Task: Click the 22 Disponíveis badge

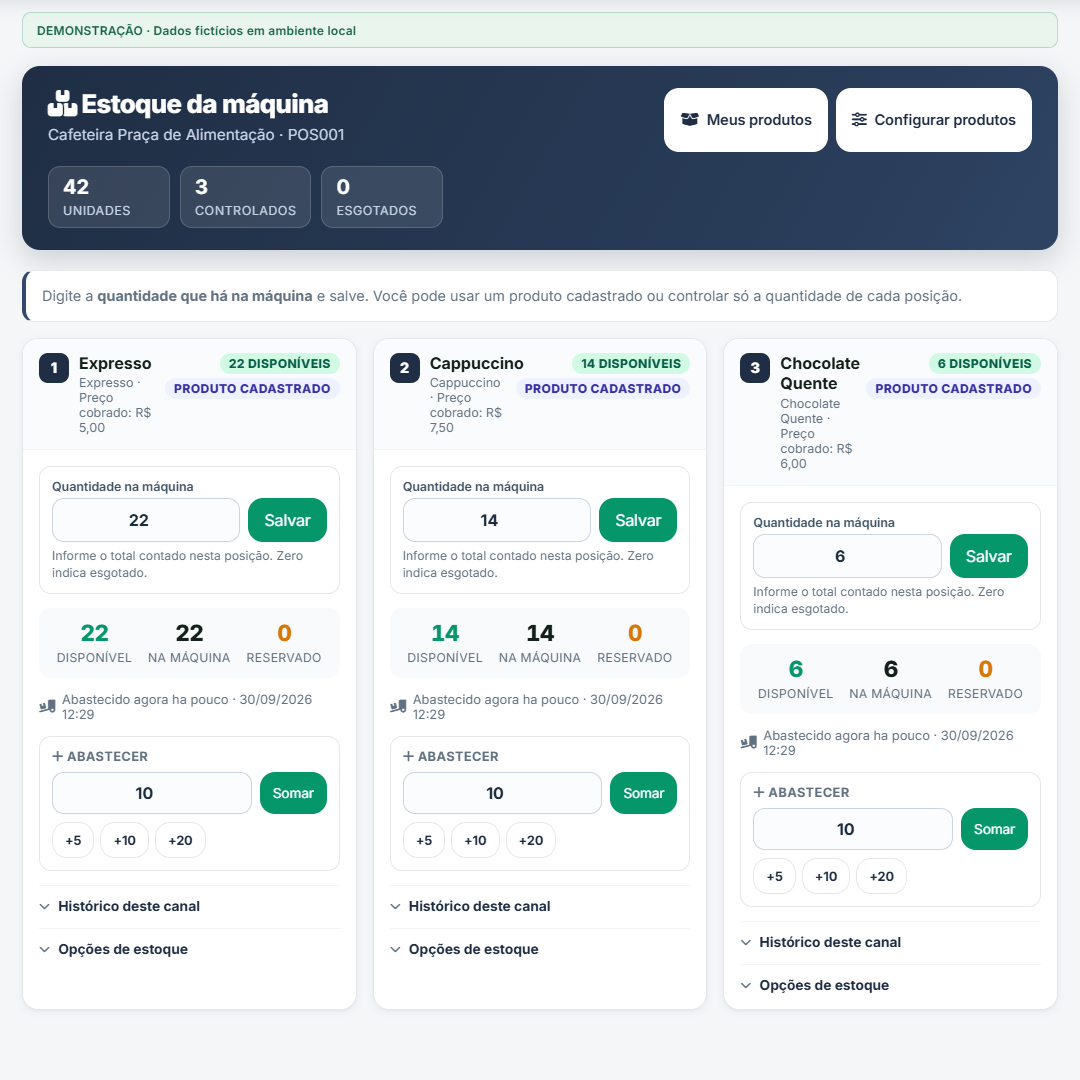Action: [280, 364]
